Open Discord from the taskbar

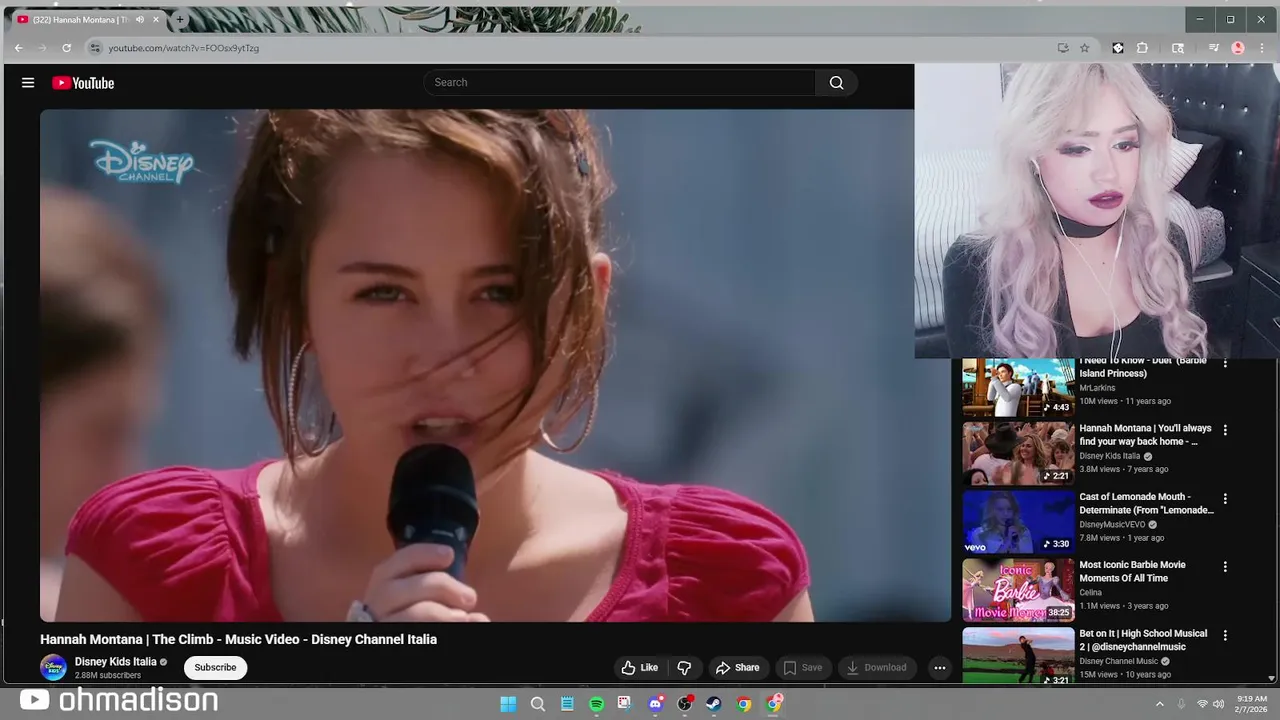(655, 704)
